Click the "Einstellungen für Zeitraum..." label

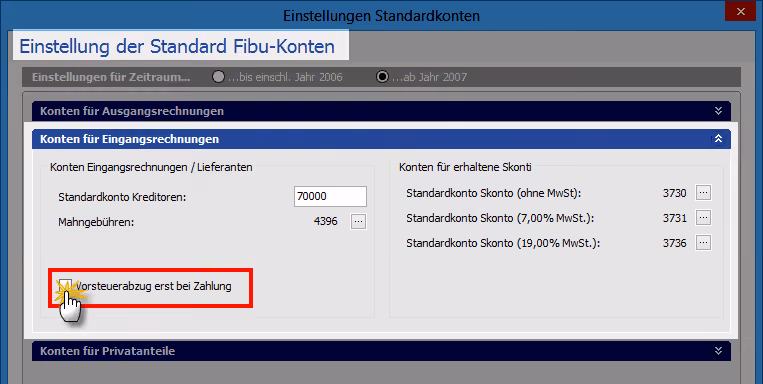point(111,77)
